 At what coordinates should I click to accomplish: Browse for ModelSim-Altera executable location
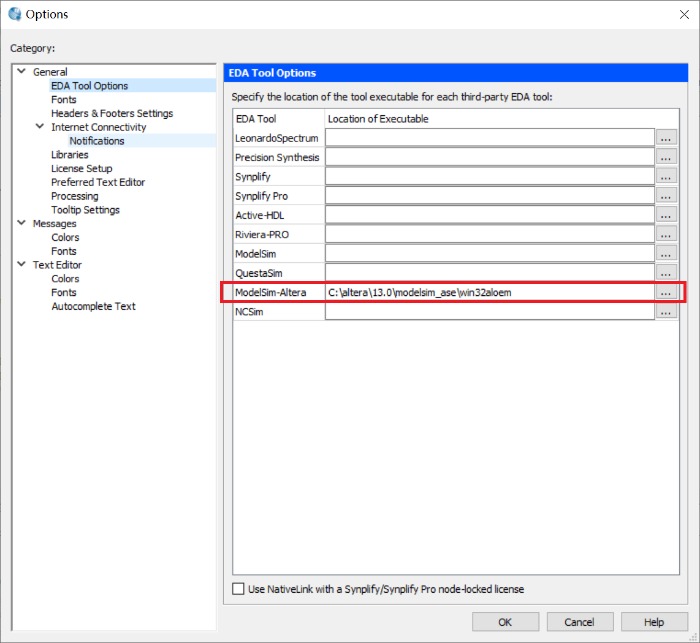point(666,292)
